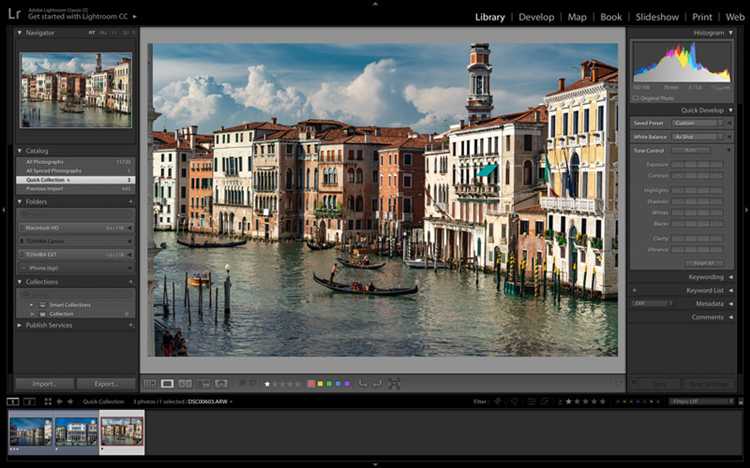
Task: Expand the Keyword List panel
Action: (x=731, y=290)
